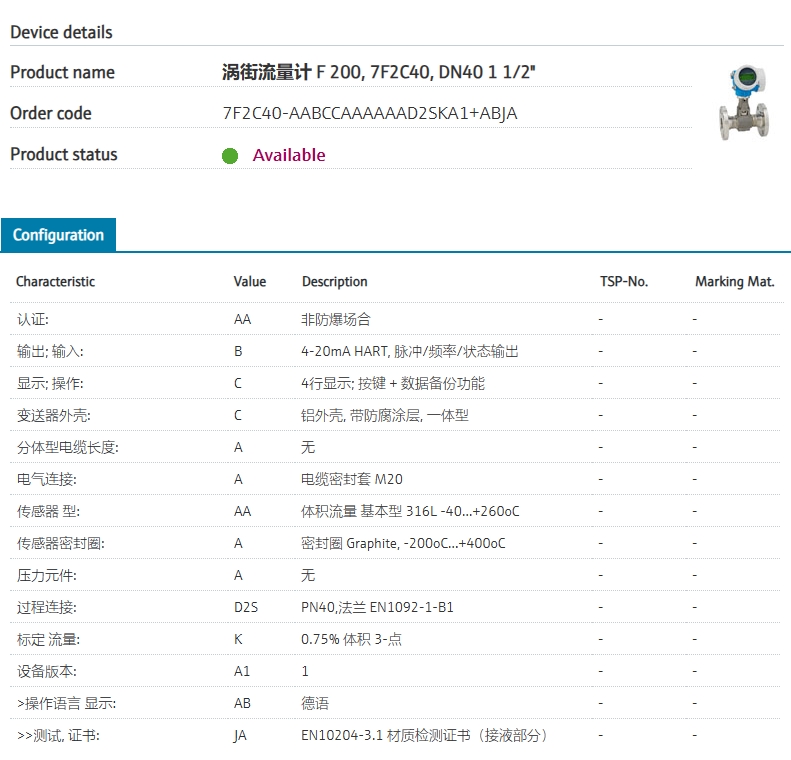Select description 电缆密封套 M20
The height and width of the screenshot is (760, 791).
(352, 479)
